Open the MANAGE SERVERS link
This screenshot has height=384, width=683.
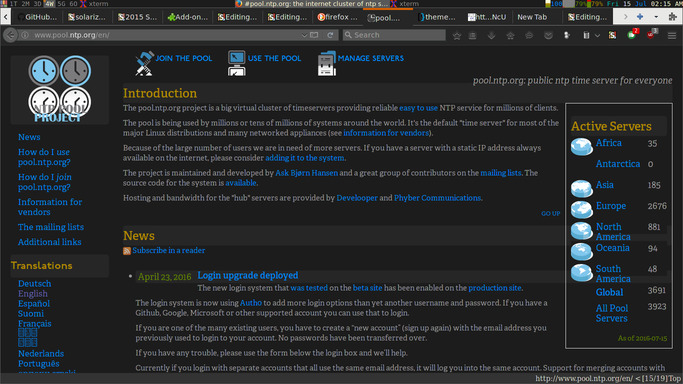point(371,58)
